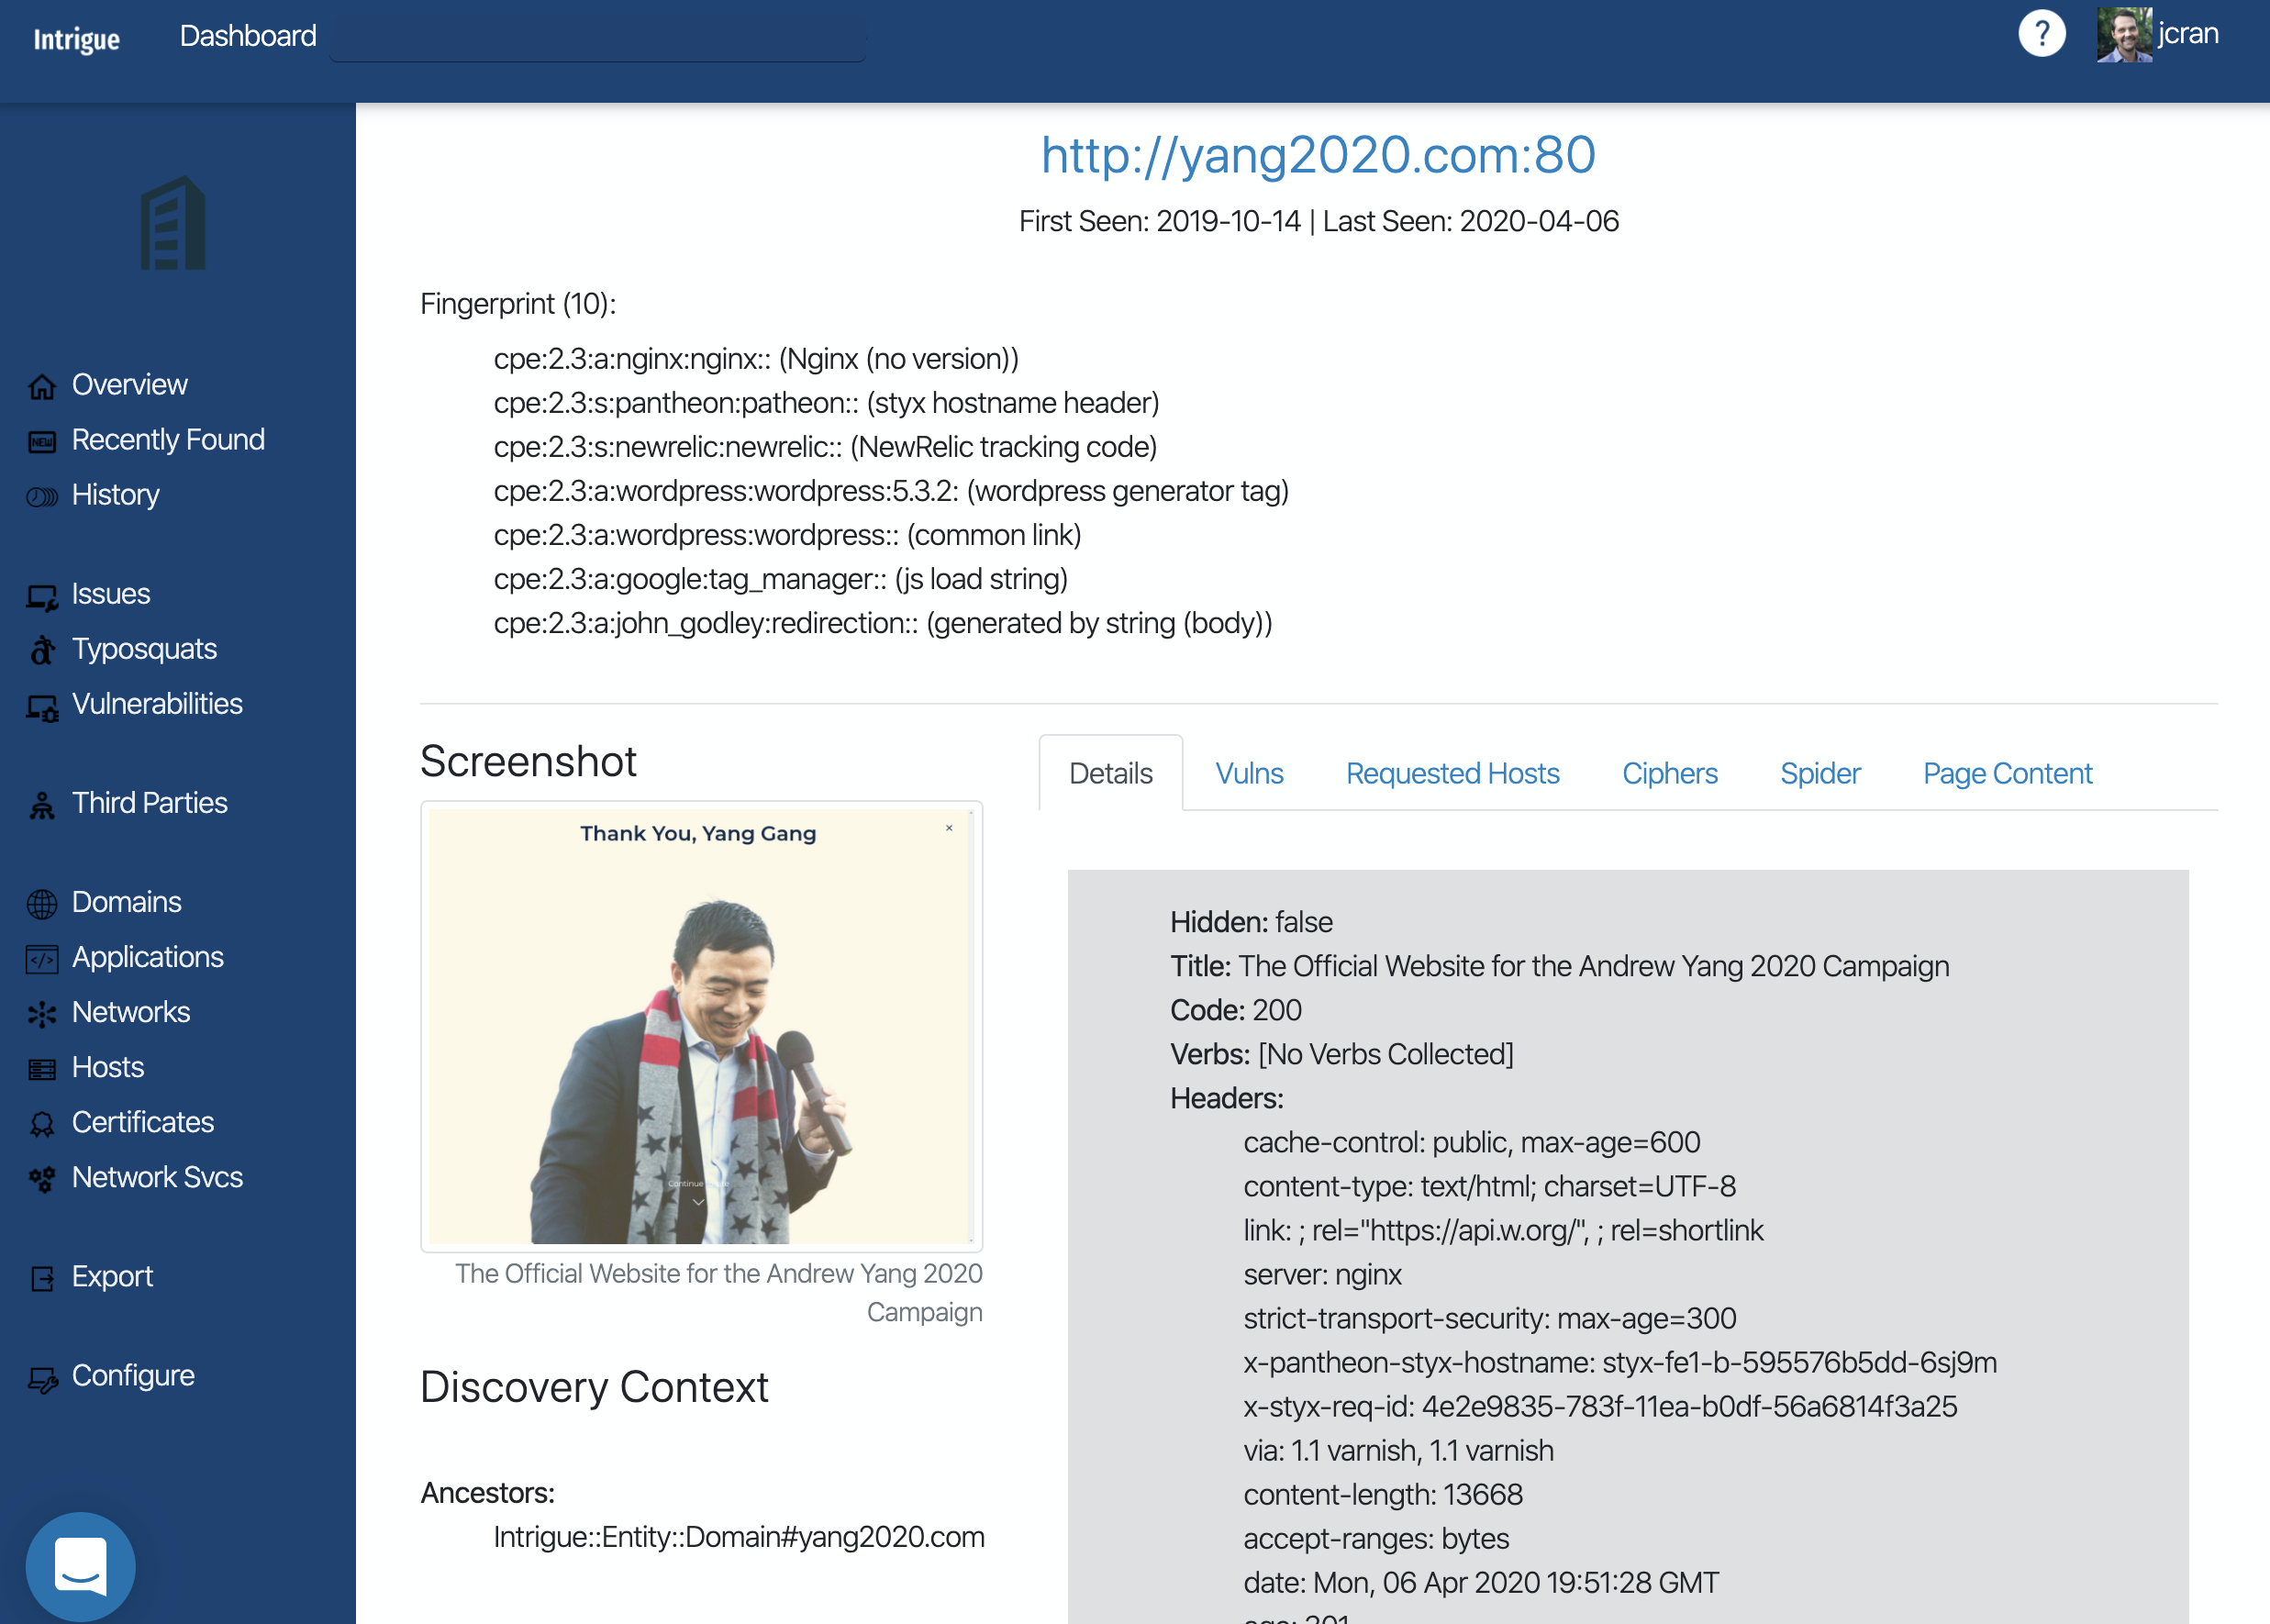The height and width of the screenshot is (1624, 2270).
Task: Click the Networks sidebar icon
Action: tap(42, 1014)
